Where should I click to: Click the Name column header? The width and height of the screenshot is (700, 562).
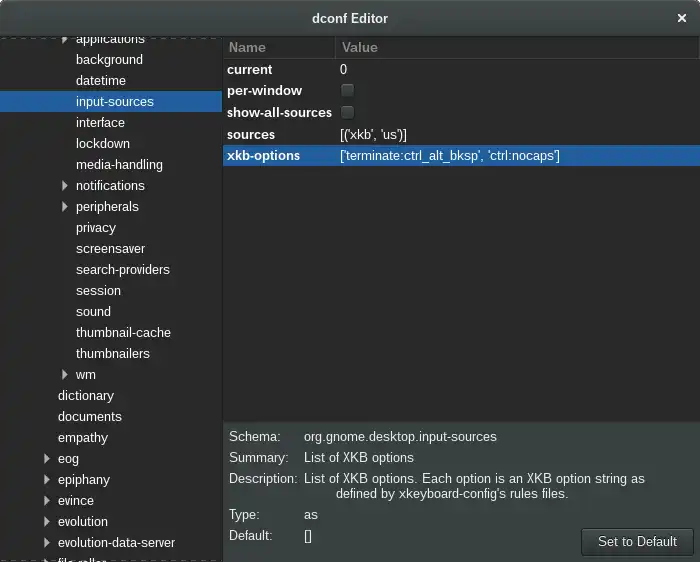(x=279, y=47)
